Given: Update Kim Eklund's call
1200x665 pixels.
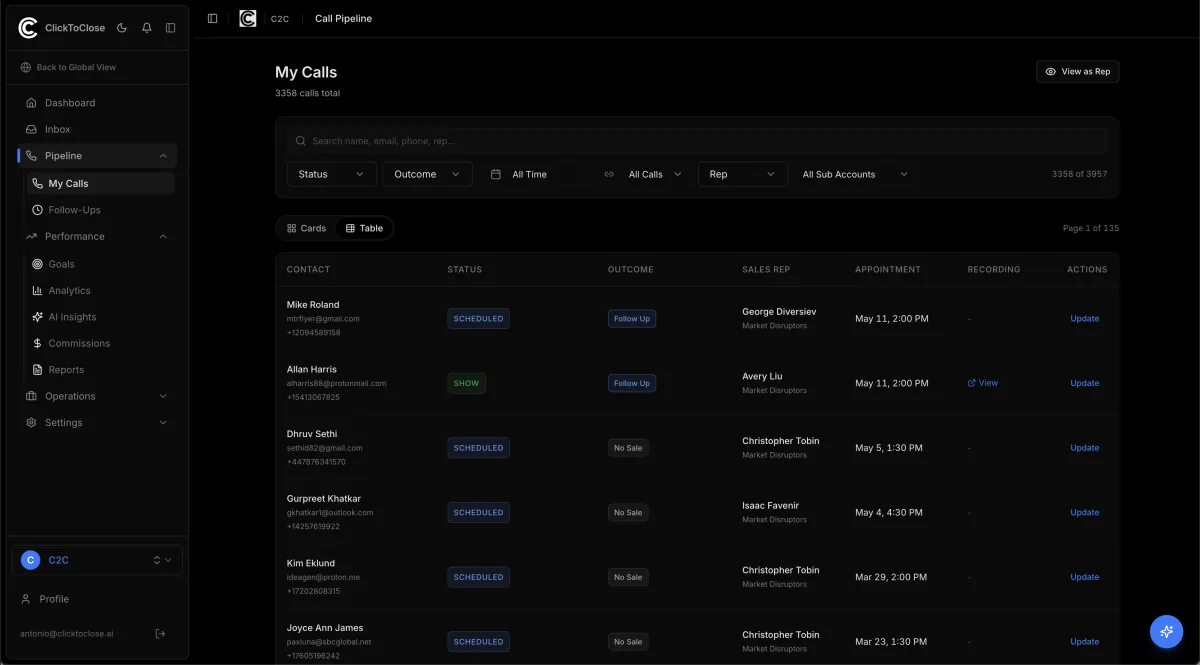Looking at the screenshot, I should pyautogui.click(x=1084, y=577).
